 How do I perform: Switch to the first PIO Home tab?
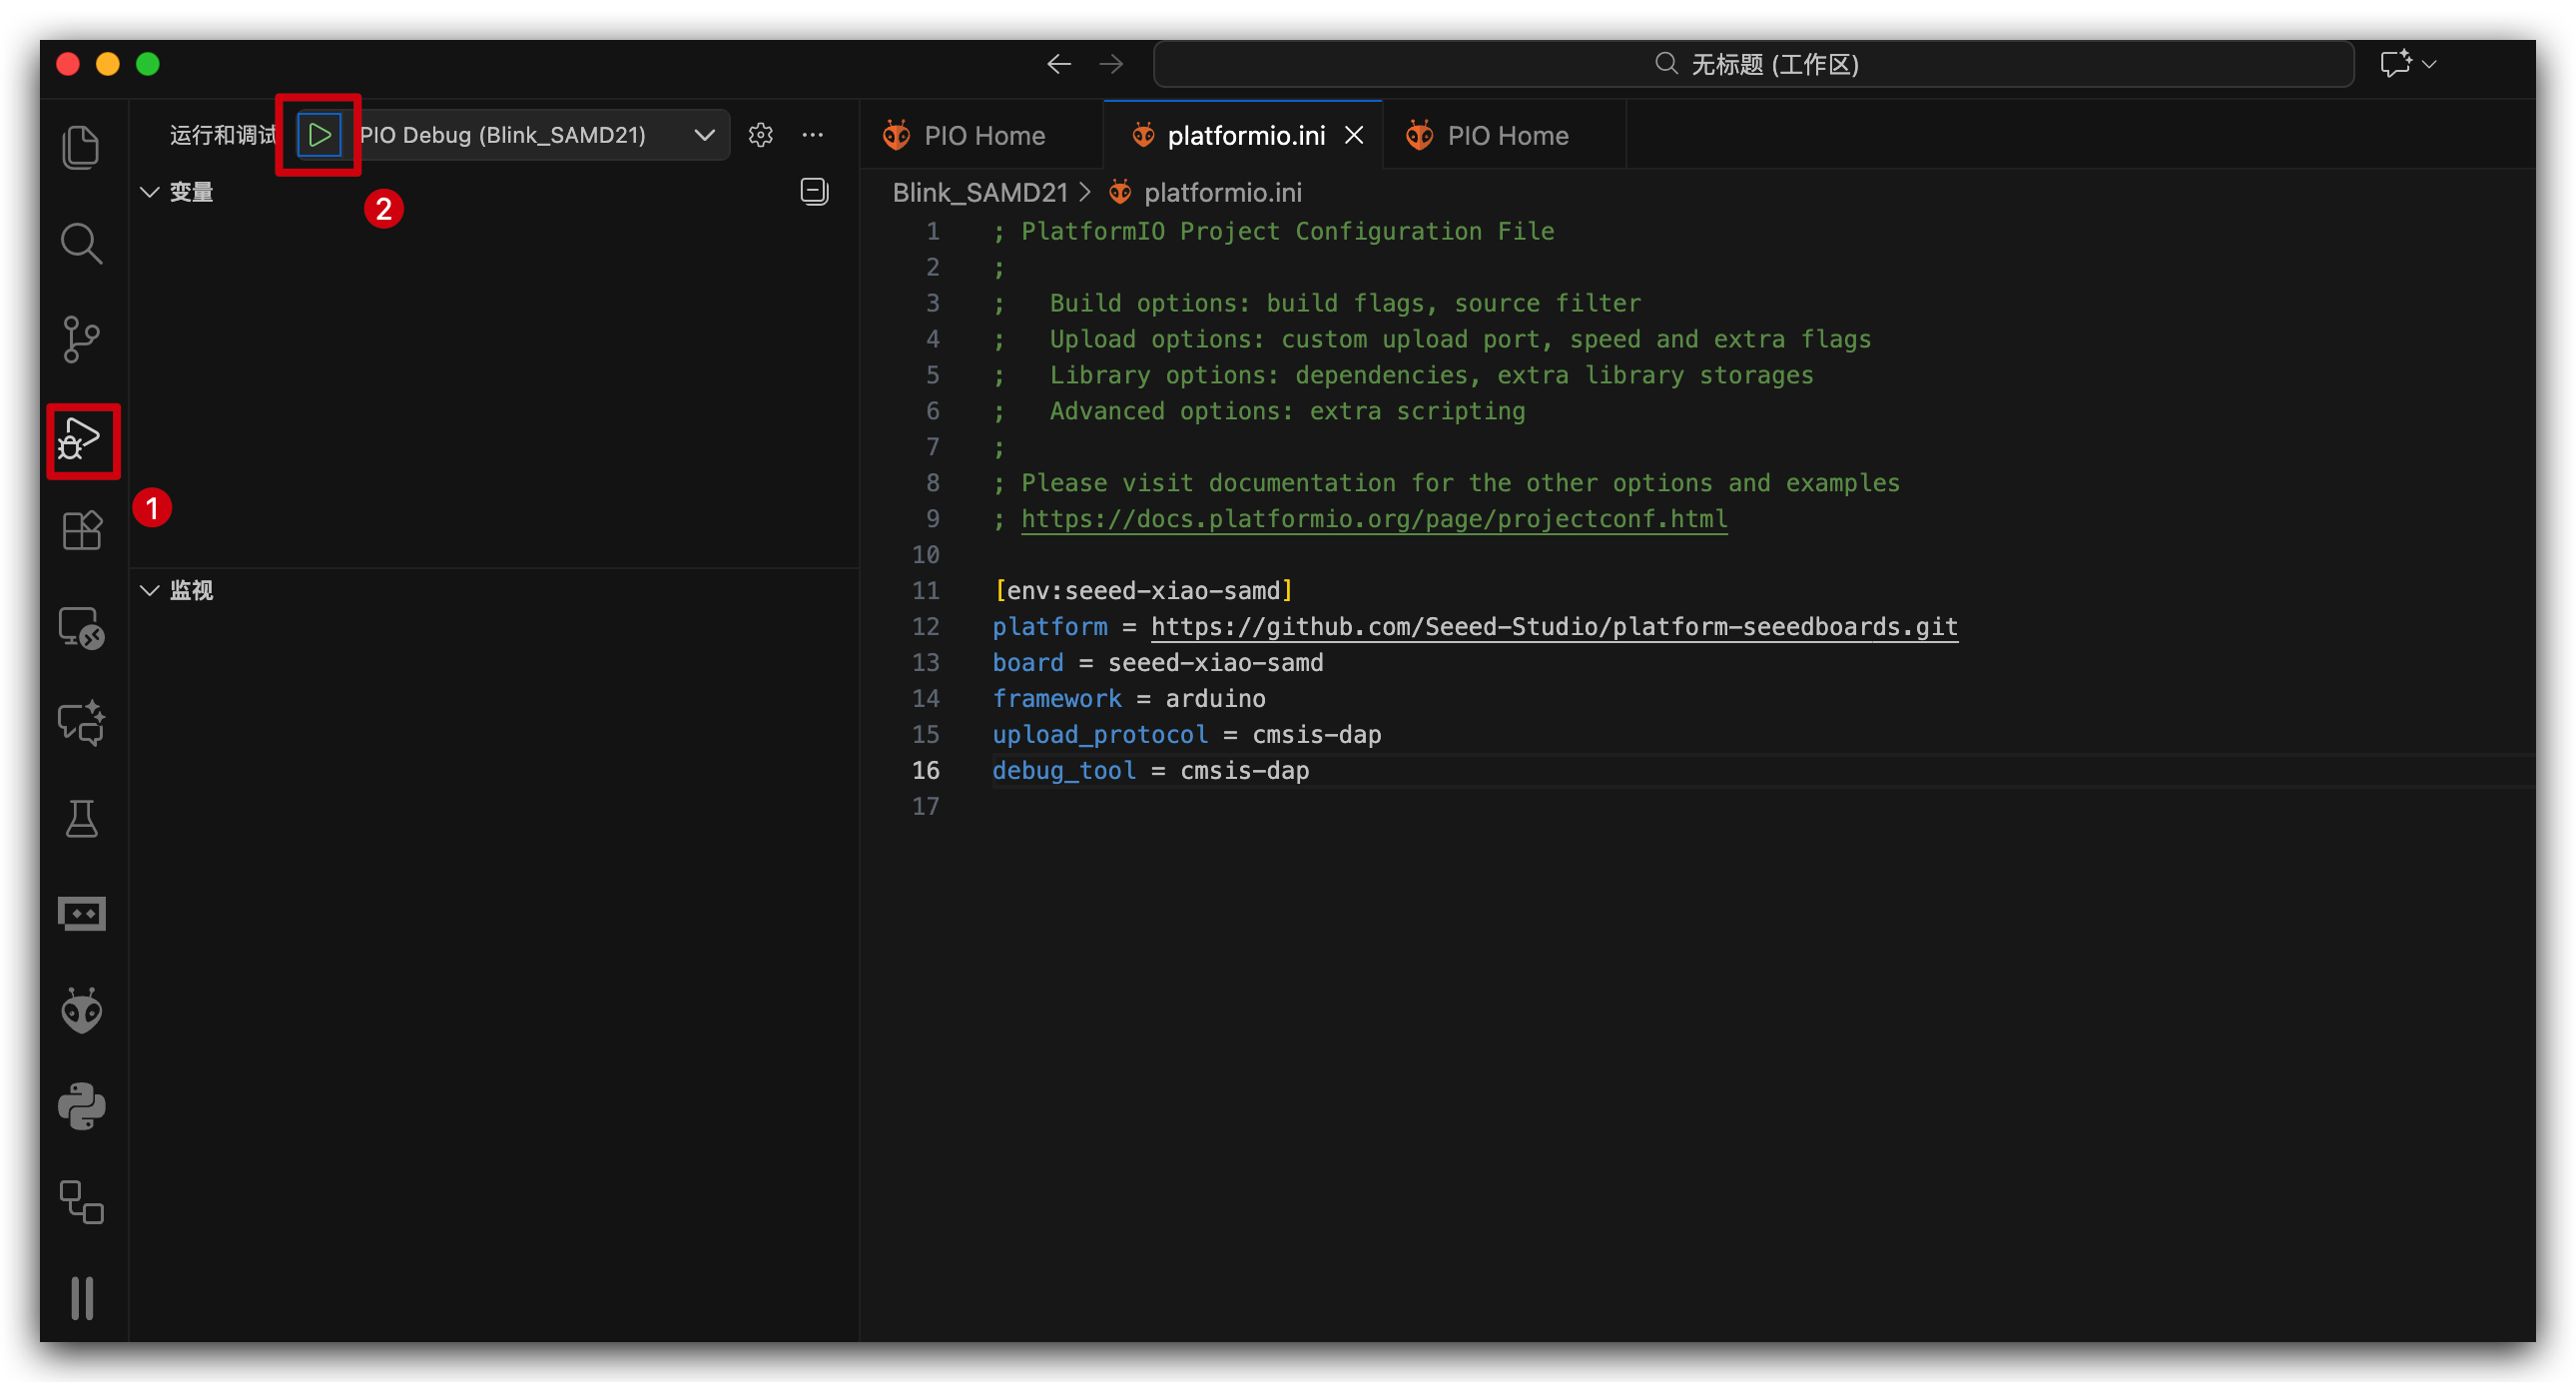pos(983,136)
